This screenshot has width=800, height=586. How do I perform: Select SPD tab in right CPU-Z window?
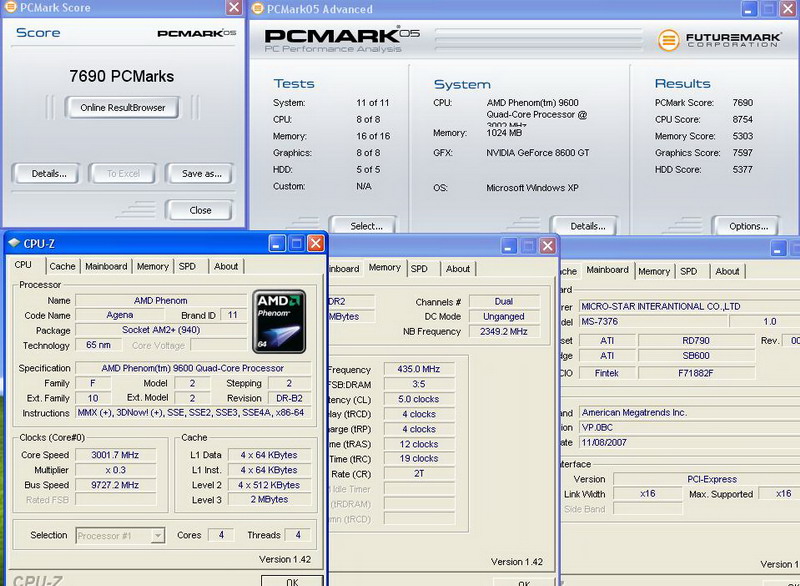click(688, 271)
